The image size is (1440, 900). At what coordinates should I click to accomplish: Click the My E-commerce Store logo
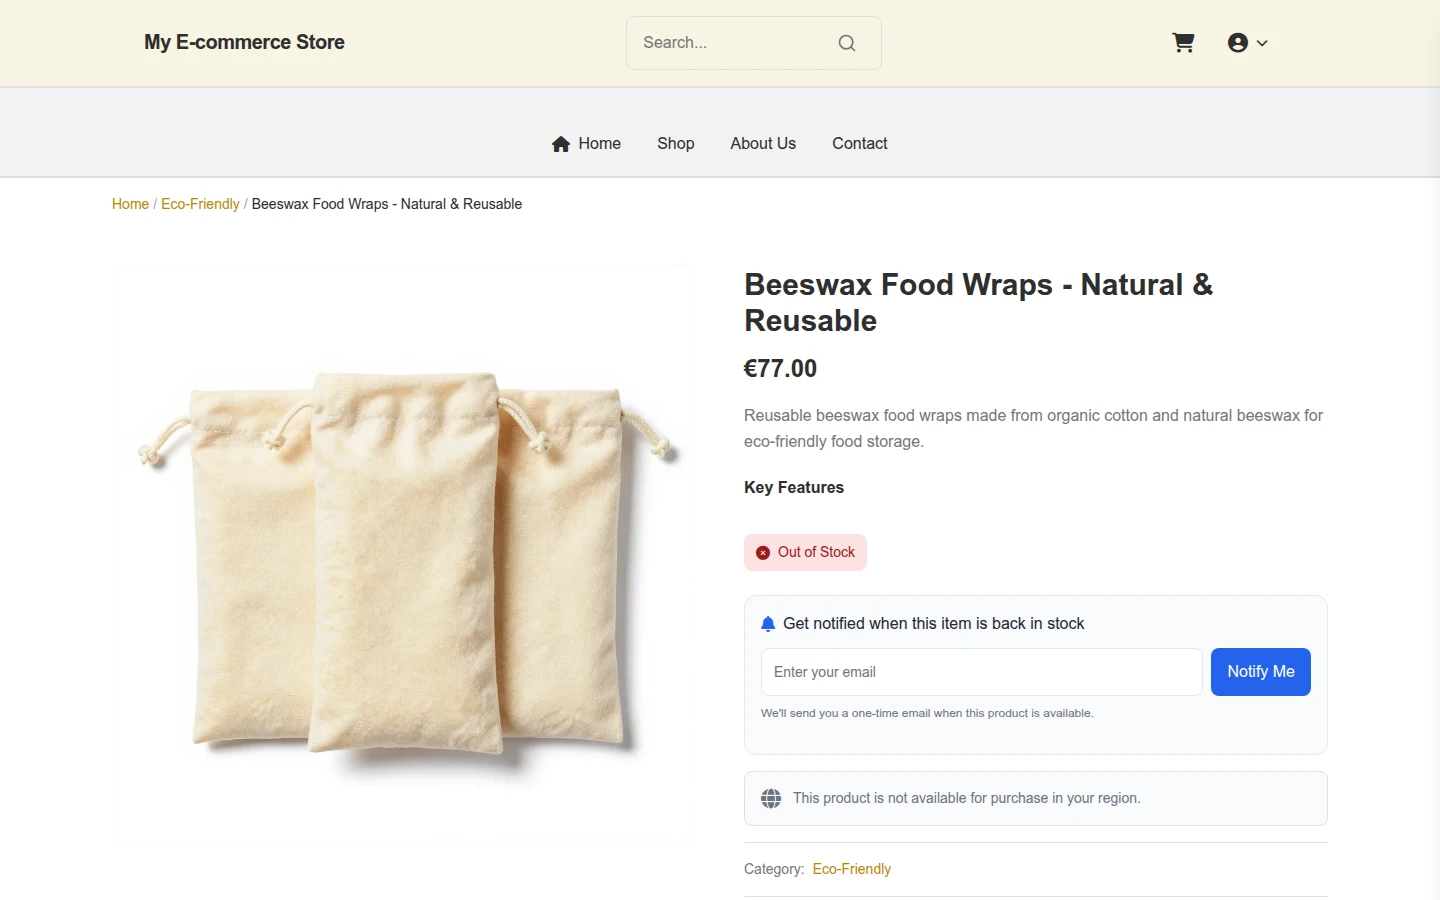point(244,42)
